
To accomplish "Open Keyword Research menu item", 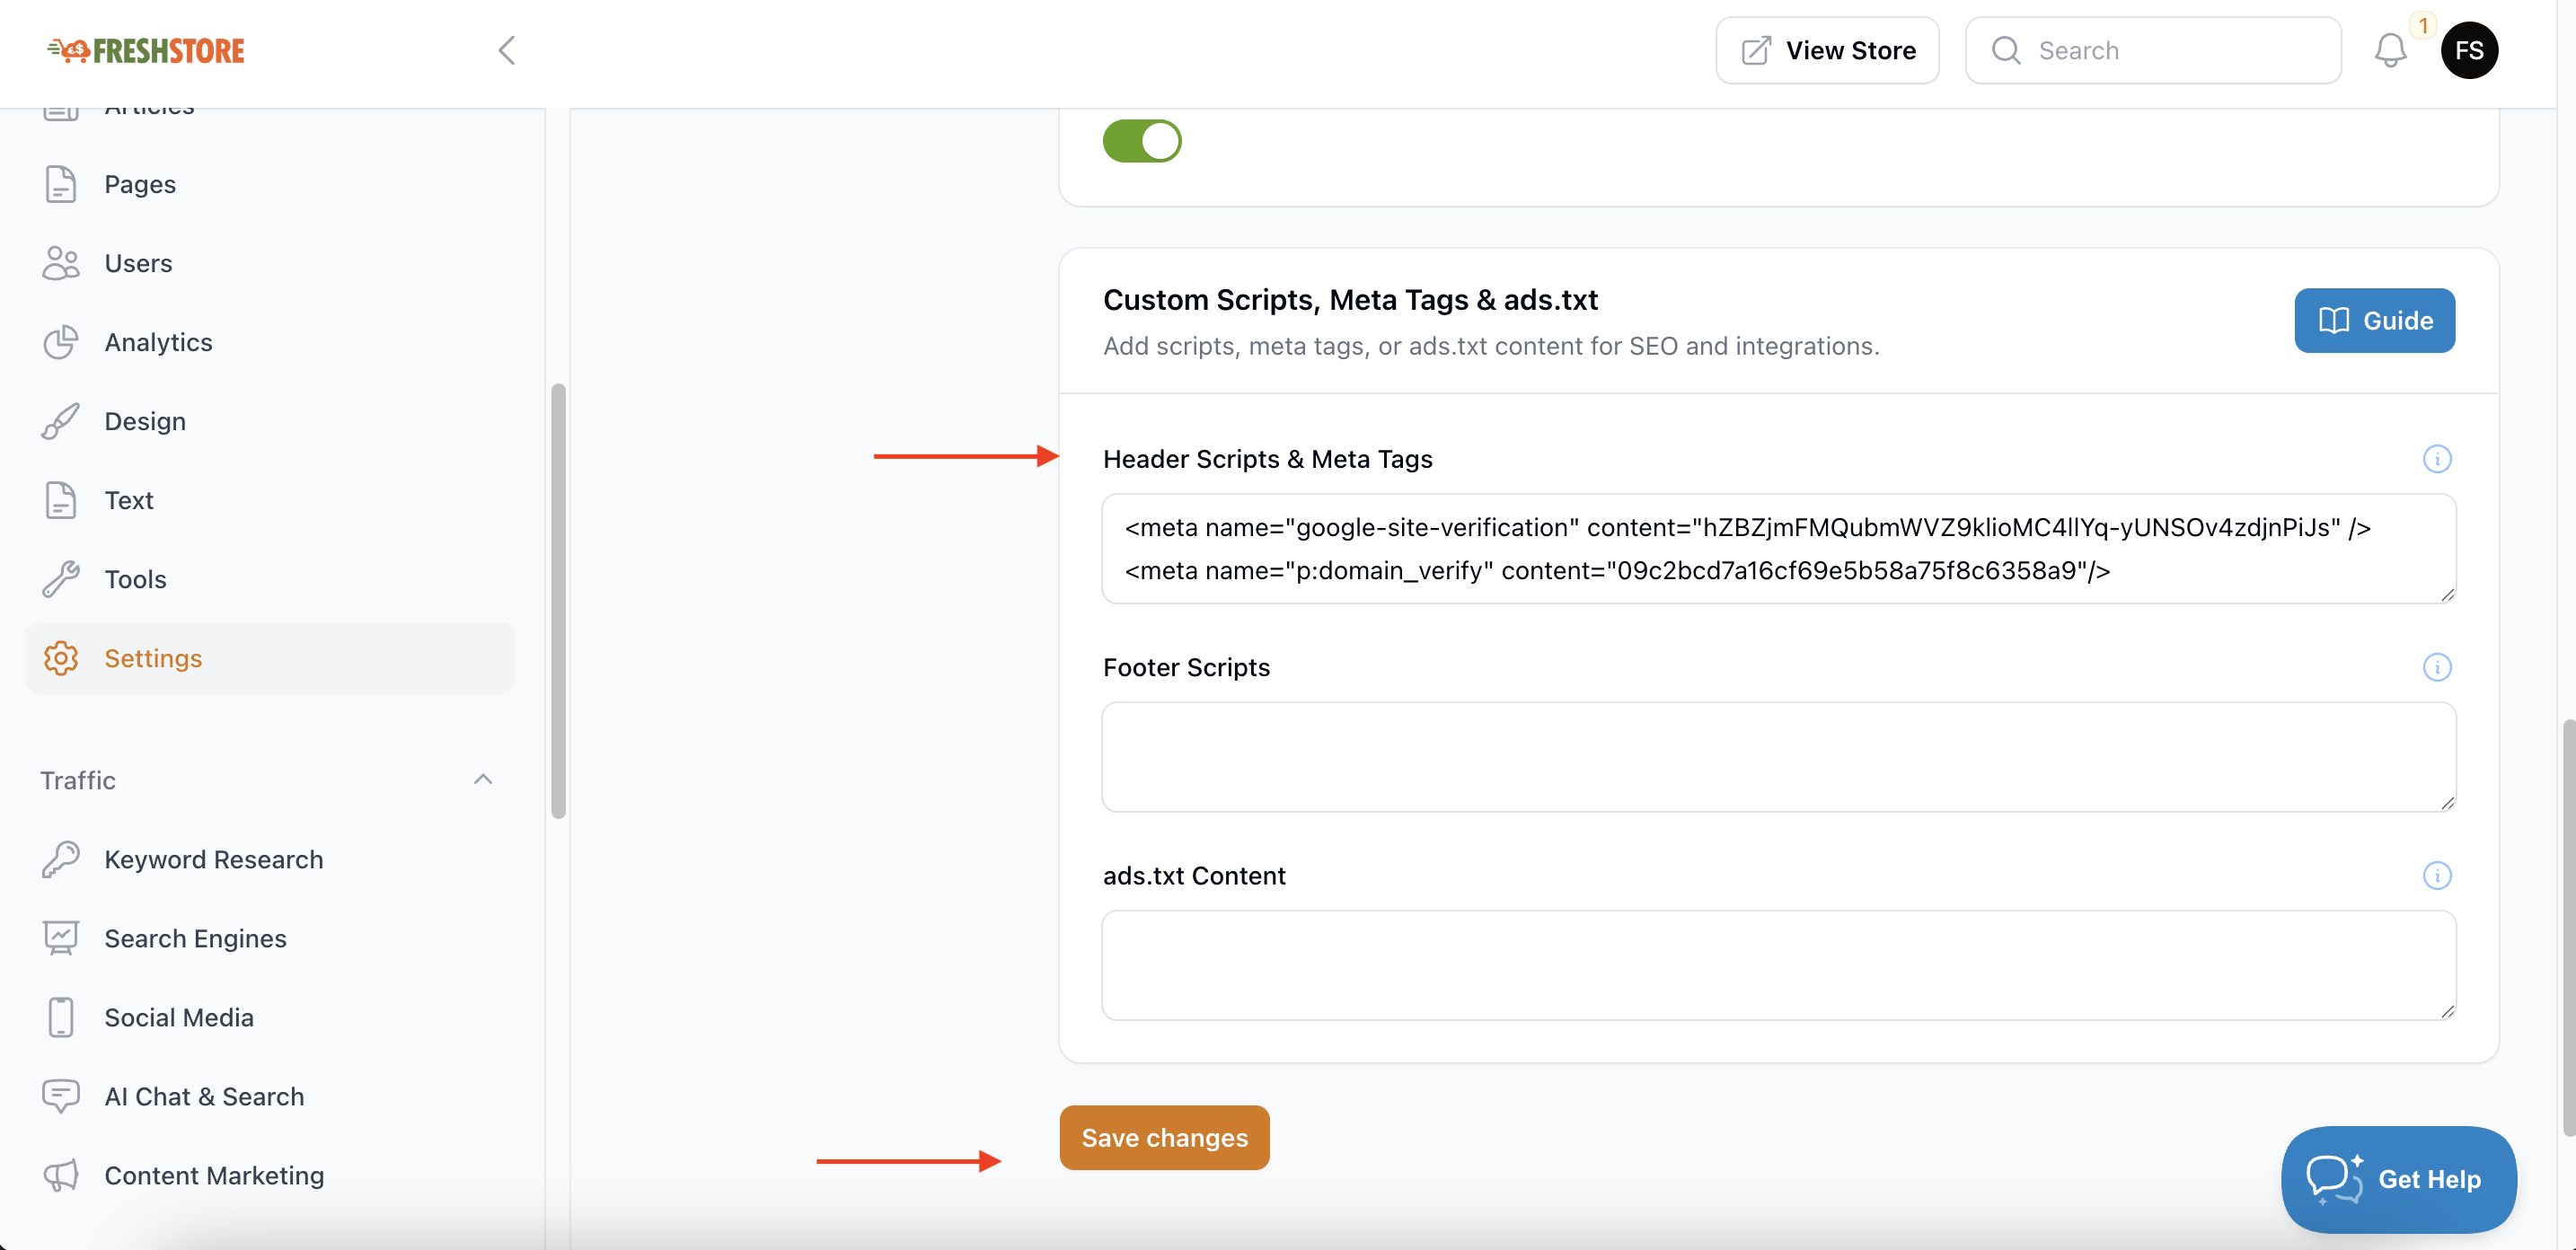I will (x=213, y=860).
